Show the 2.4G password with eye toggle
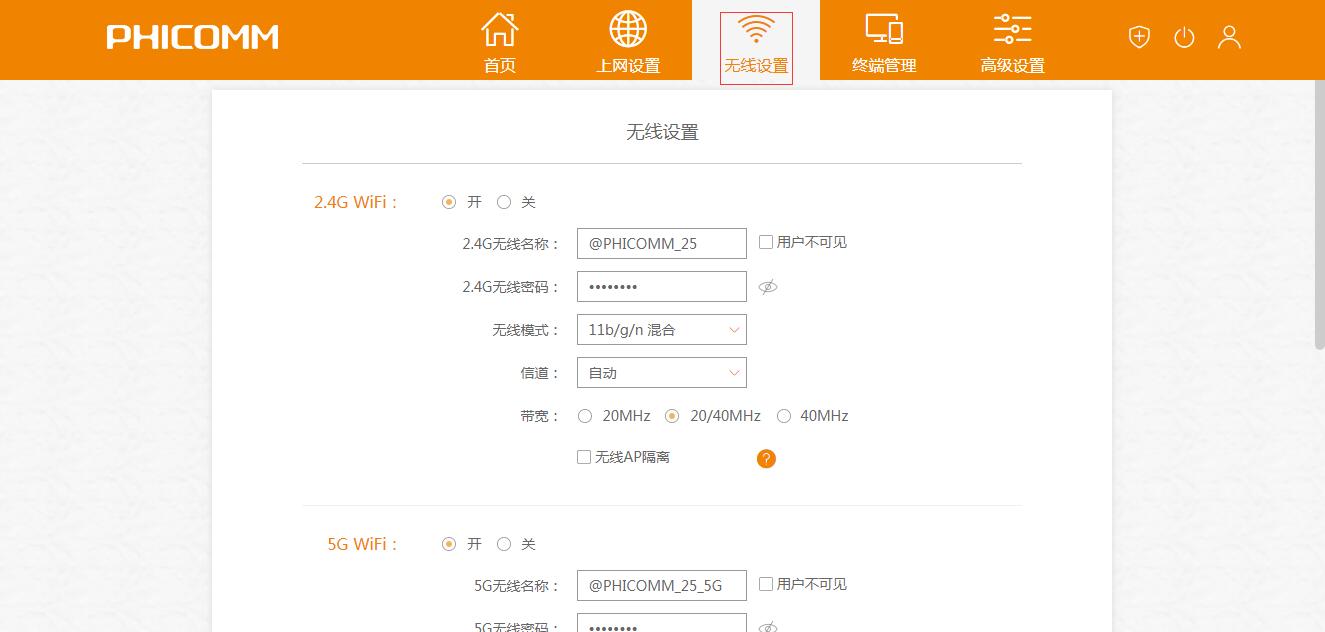1325x632 pixels. (768, 286)
